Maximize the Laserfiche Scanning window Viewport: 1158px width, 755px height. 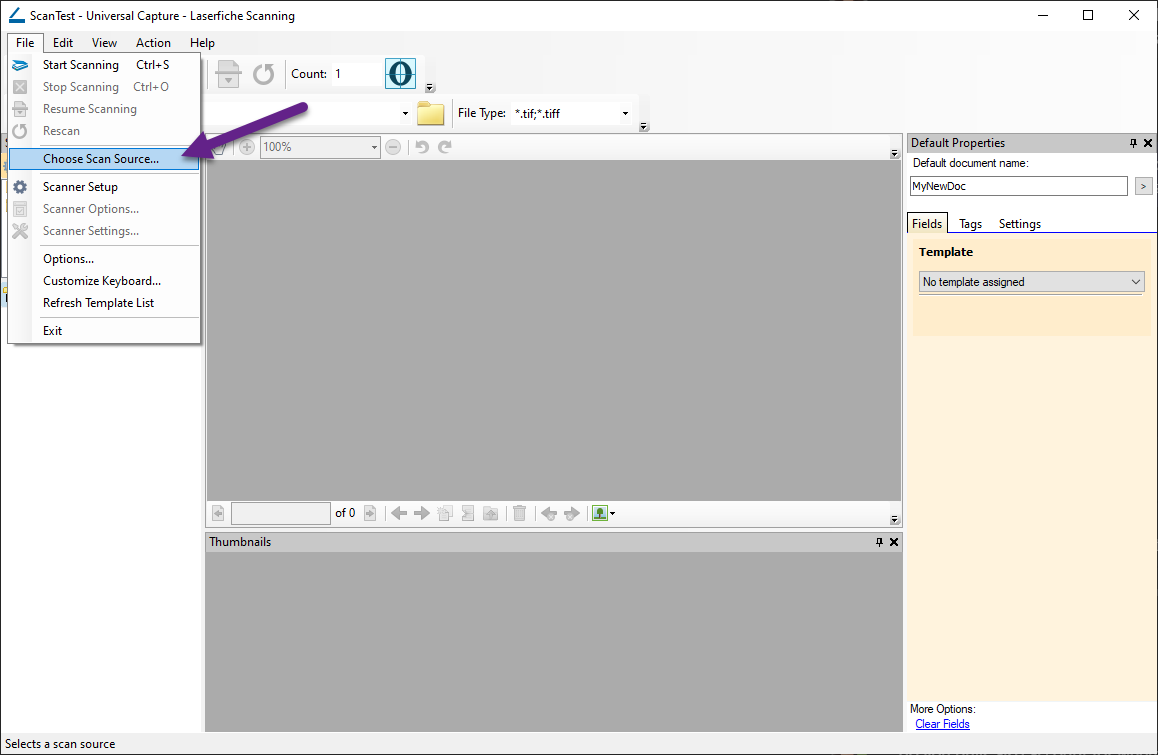coord(1088,16)
